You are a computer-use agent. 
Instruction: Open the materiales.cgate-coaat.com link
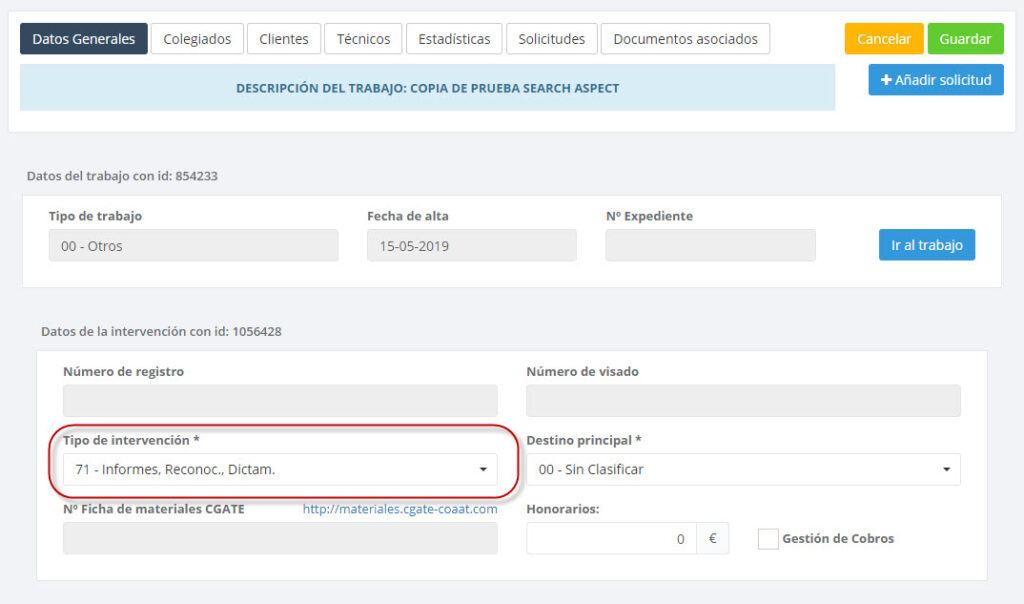400,509
